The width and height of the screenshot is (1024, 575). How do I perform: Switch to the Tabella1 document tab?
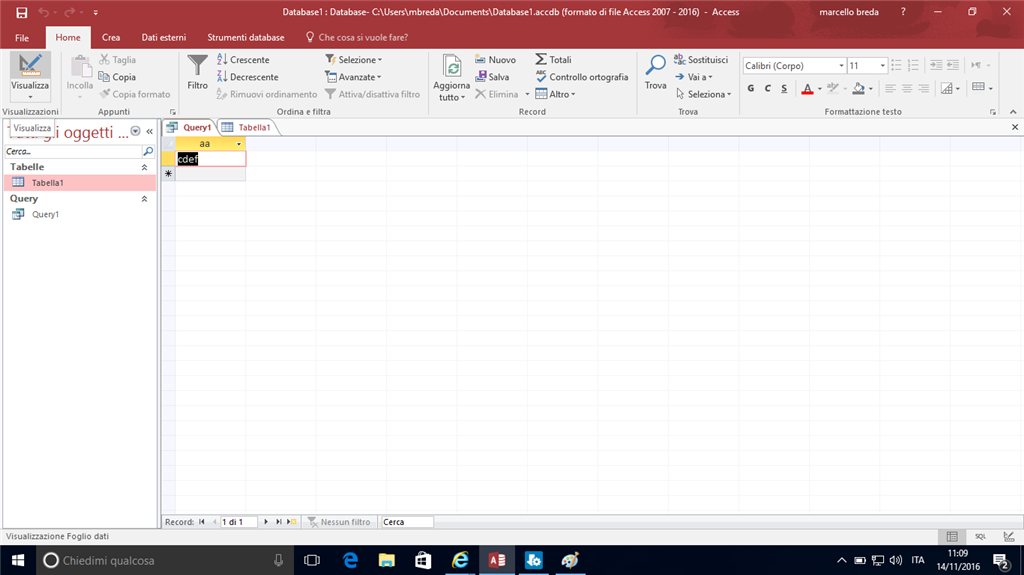pos(247,127)
